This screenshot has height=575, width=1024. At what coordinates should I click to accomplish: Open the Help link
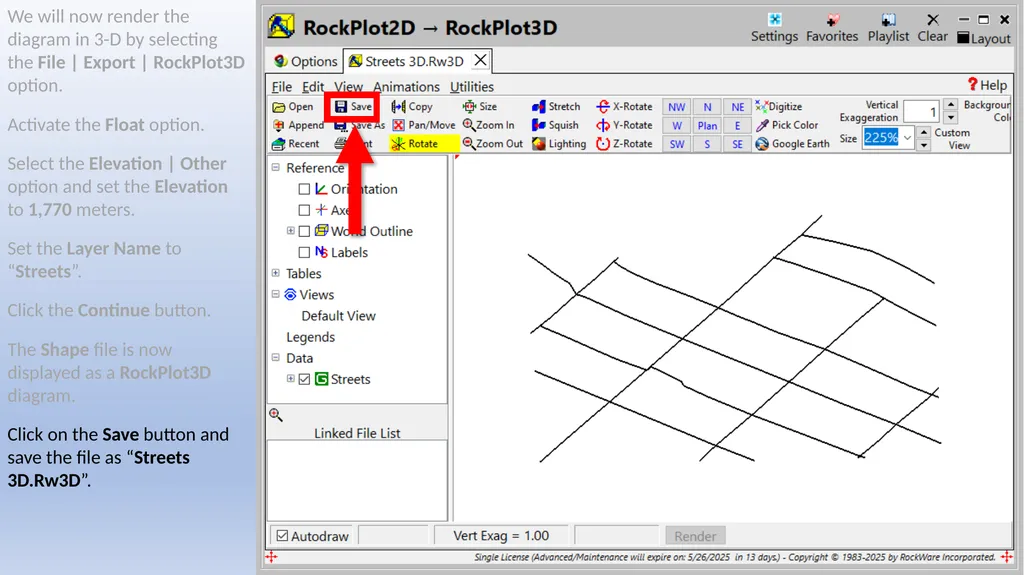click(987, 85)
